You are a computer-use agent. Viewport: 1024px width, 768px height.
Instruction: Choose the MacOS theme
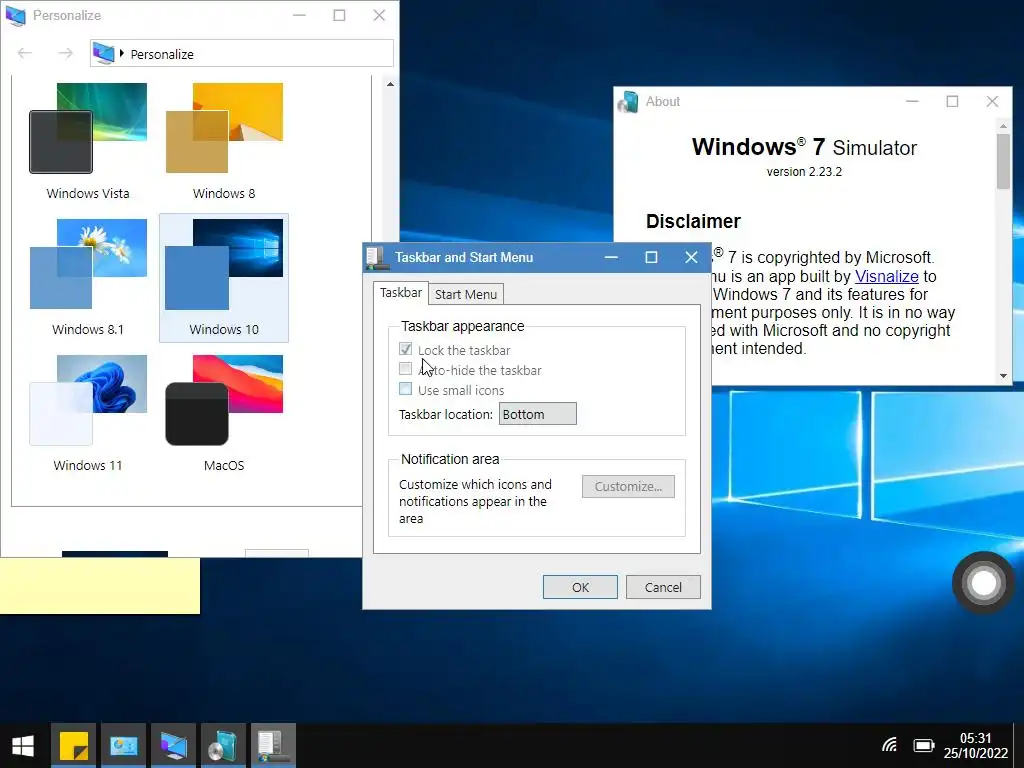224,414
